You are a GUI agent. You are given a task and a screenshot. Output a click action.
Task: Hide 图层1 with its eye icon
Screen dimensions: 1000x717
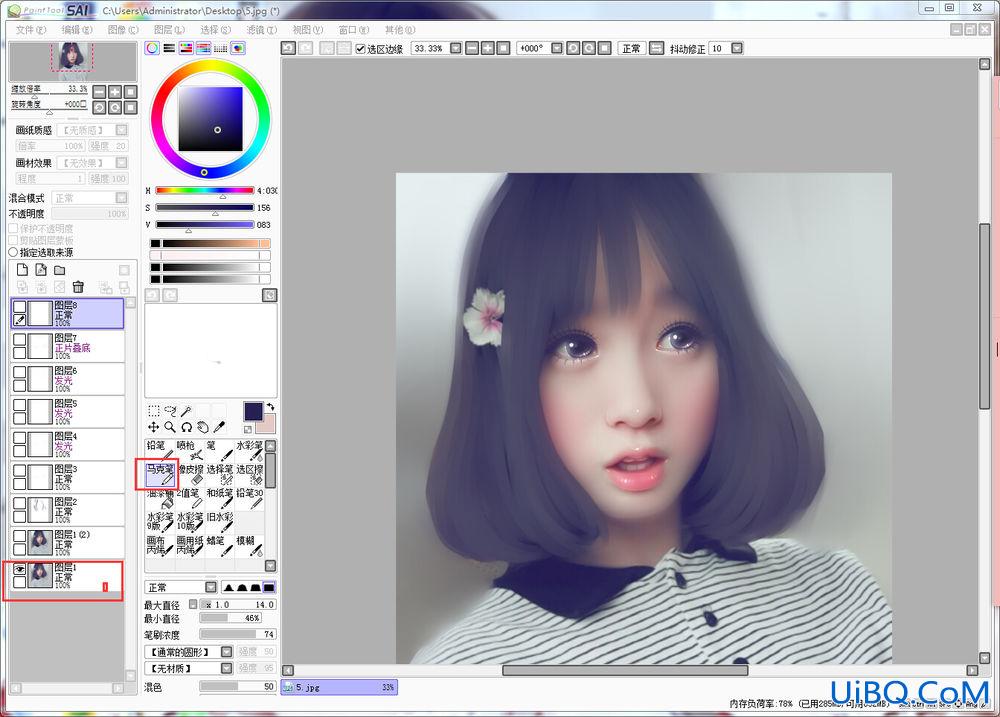(x=20, y=570)
